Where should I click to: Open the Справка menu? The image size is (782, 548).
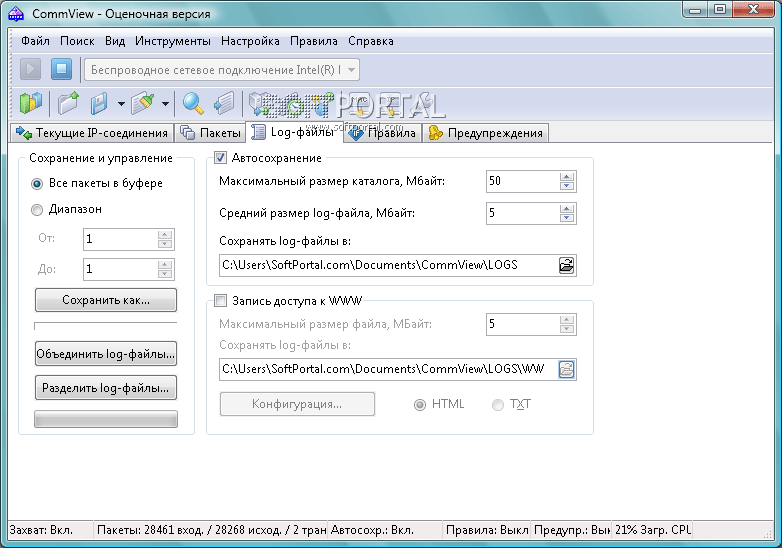371,41
